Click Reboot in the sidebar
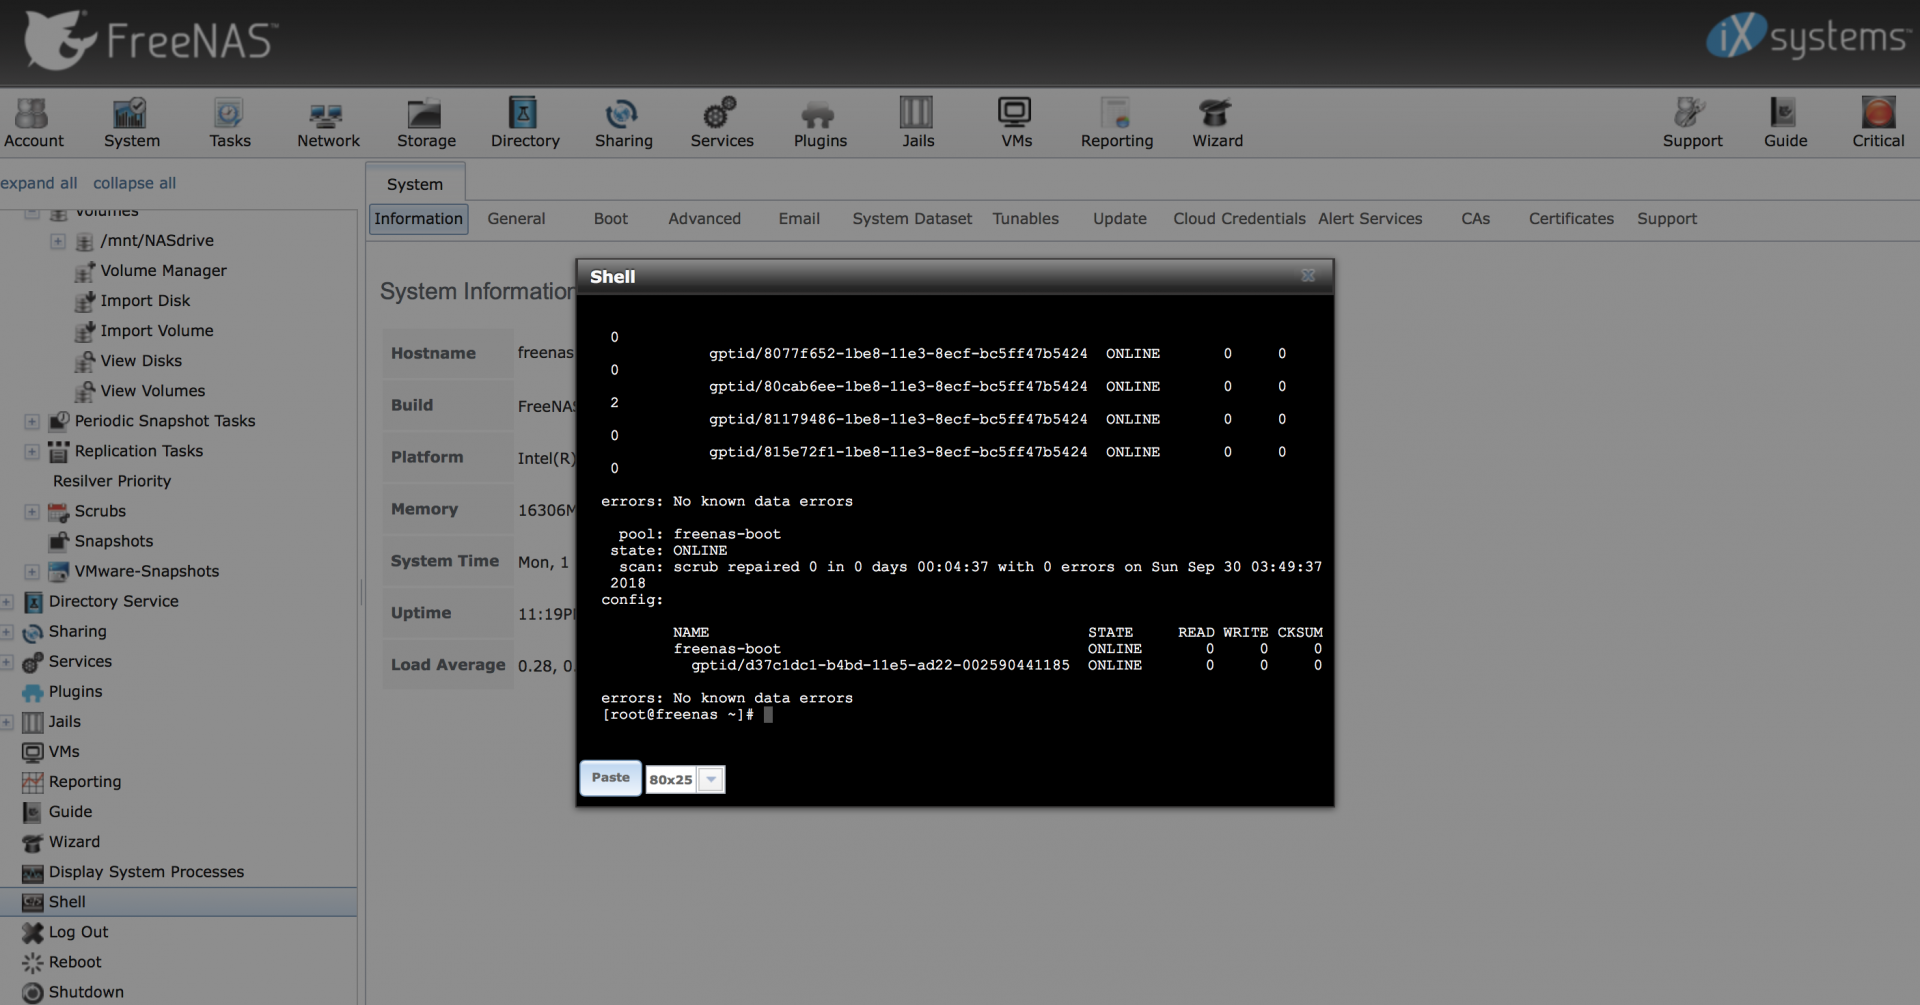This screenshot has width=1920, height=1005. (x=75, y=962)
